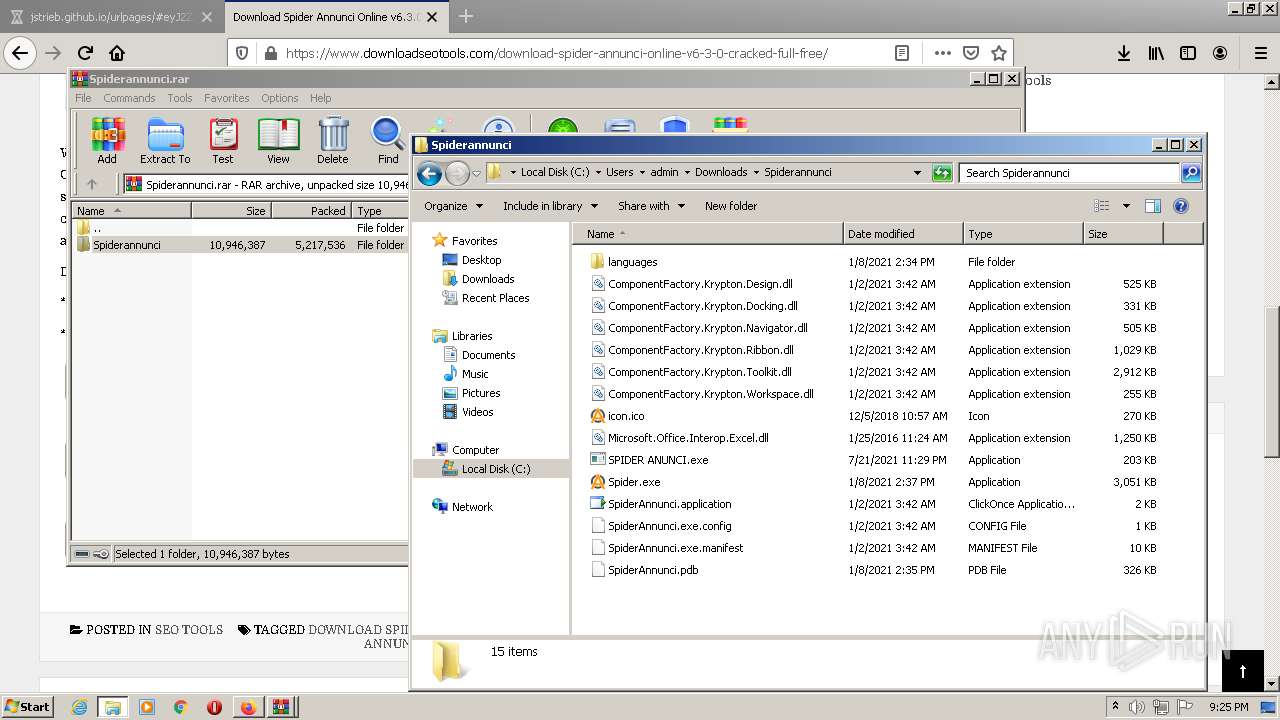Click the Add button in WinRAR toolbar

coord(107,140)
